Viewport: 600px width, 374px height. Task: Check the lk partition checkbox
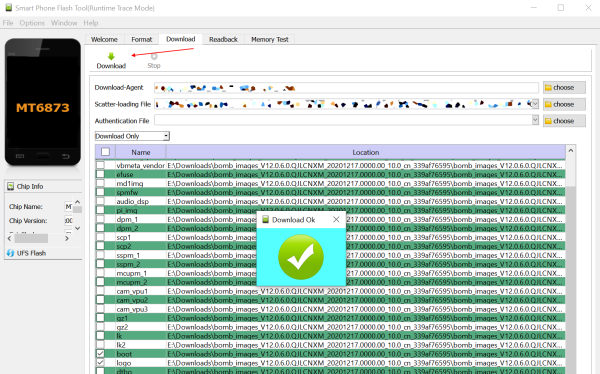[100, 336]
